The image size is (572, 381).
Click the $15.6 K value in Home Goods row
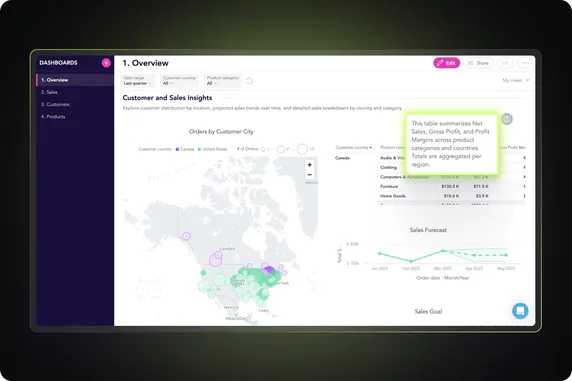[x=451, y=196]
